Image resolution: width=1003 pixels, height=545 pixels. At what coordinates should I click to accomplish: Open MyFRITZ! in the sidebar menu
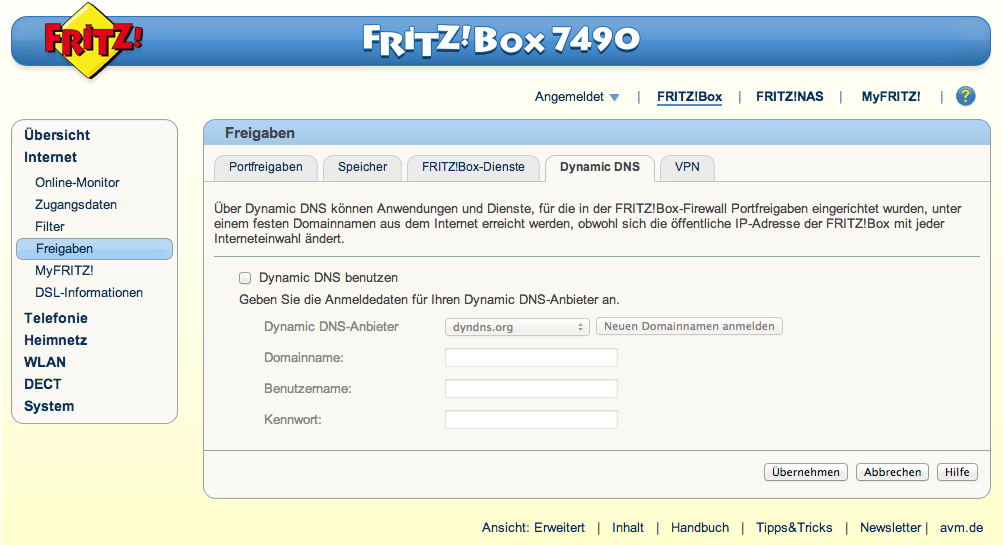click(64, 271)
